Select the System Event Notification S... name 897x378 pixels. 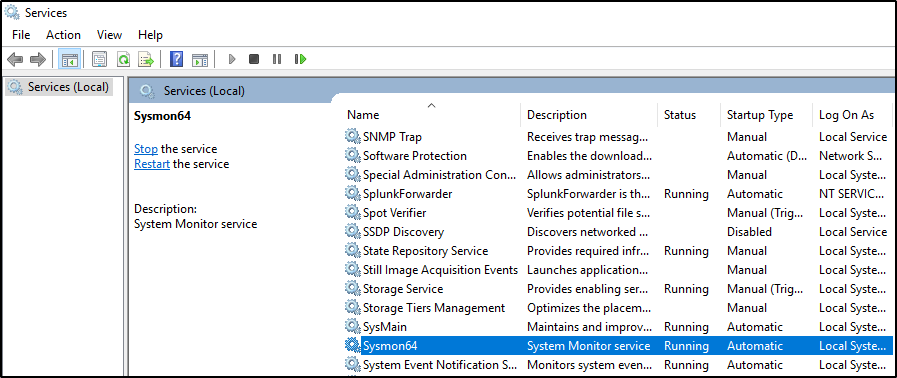click(x=439, y=364)
